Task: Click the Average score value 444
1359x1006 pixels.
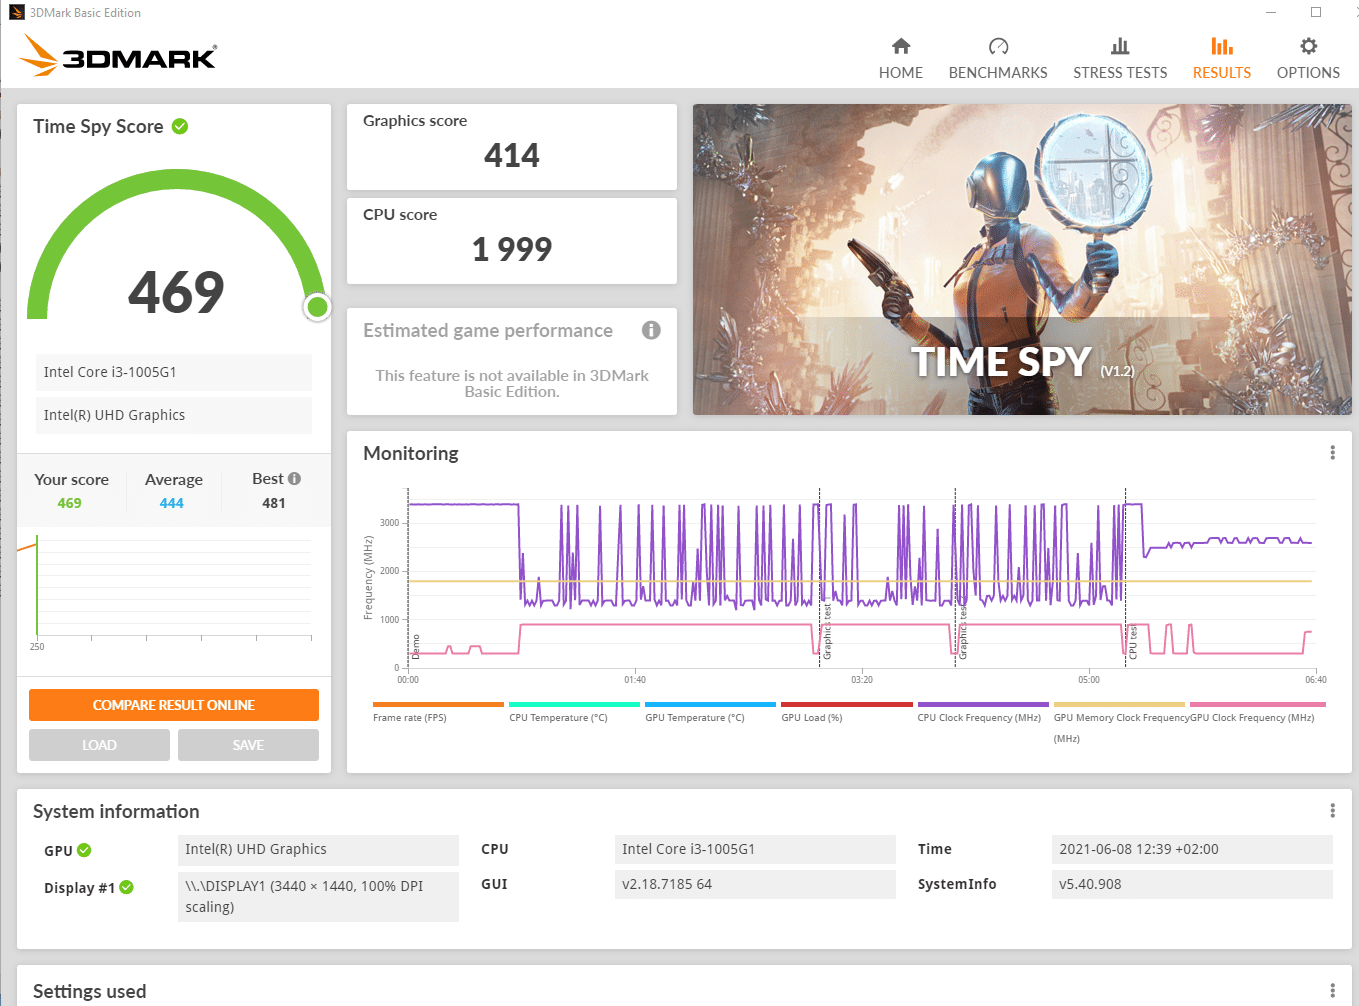Action: click(x=172, y=503)
